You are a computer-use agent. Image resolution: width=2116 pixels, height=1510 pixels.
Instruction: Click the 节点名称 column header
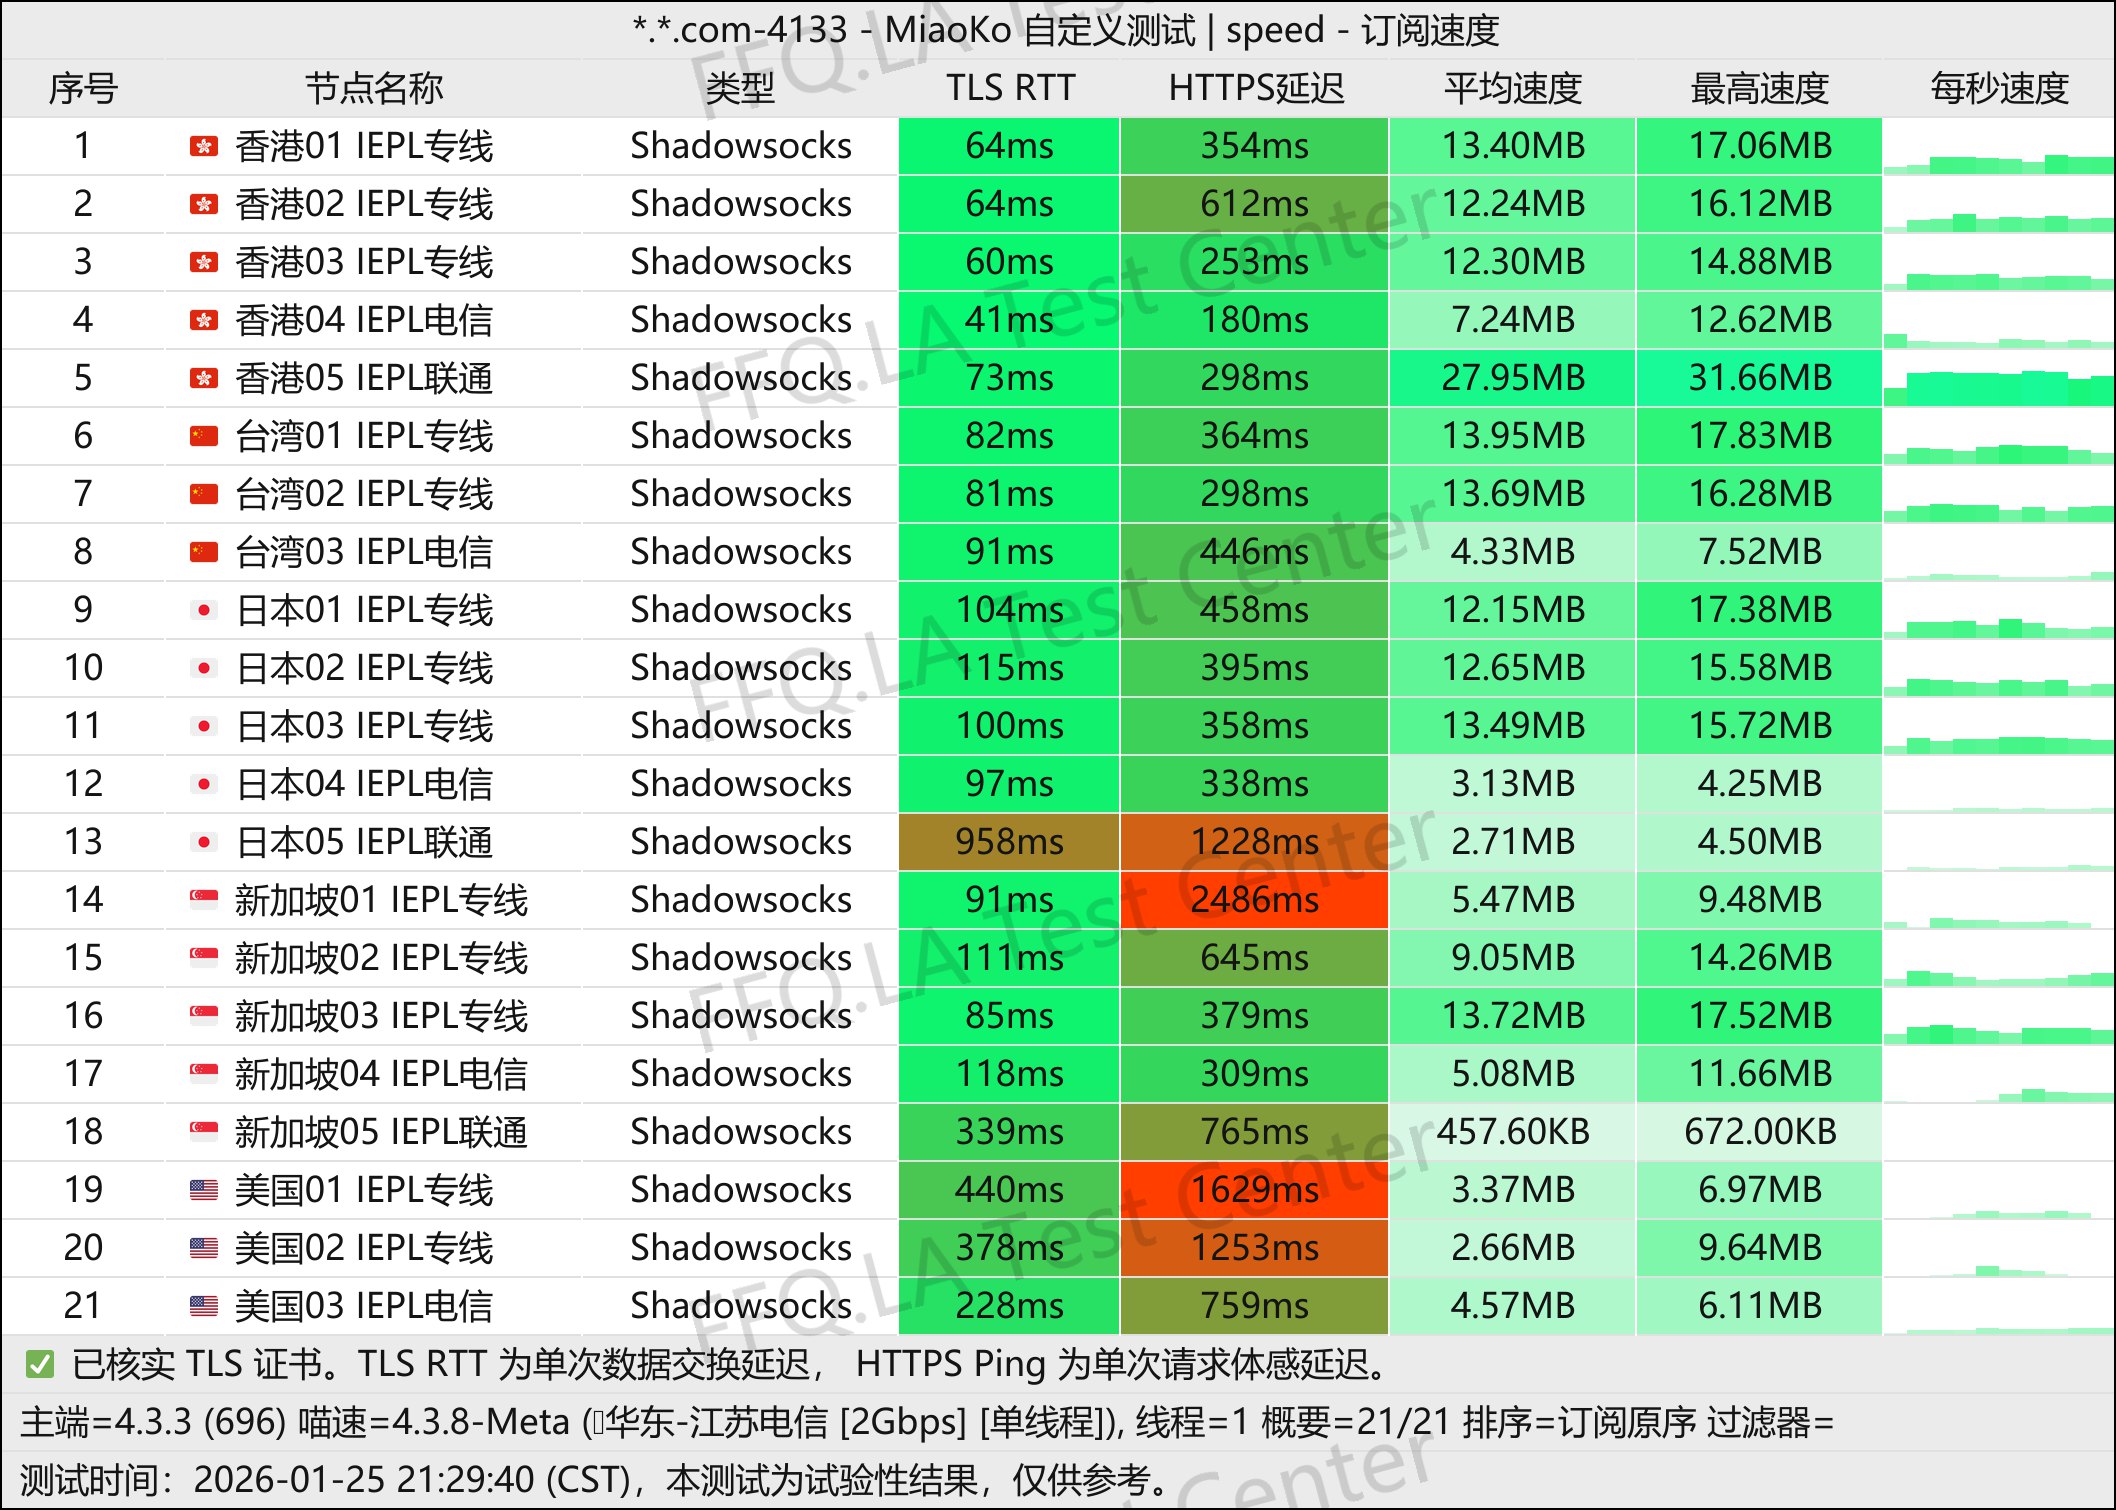[374, 89]
